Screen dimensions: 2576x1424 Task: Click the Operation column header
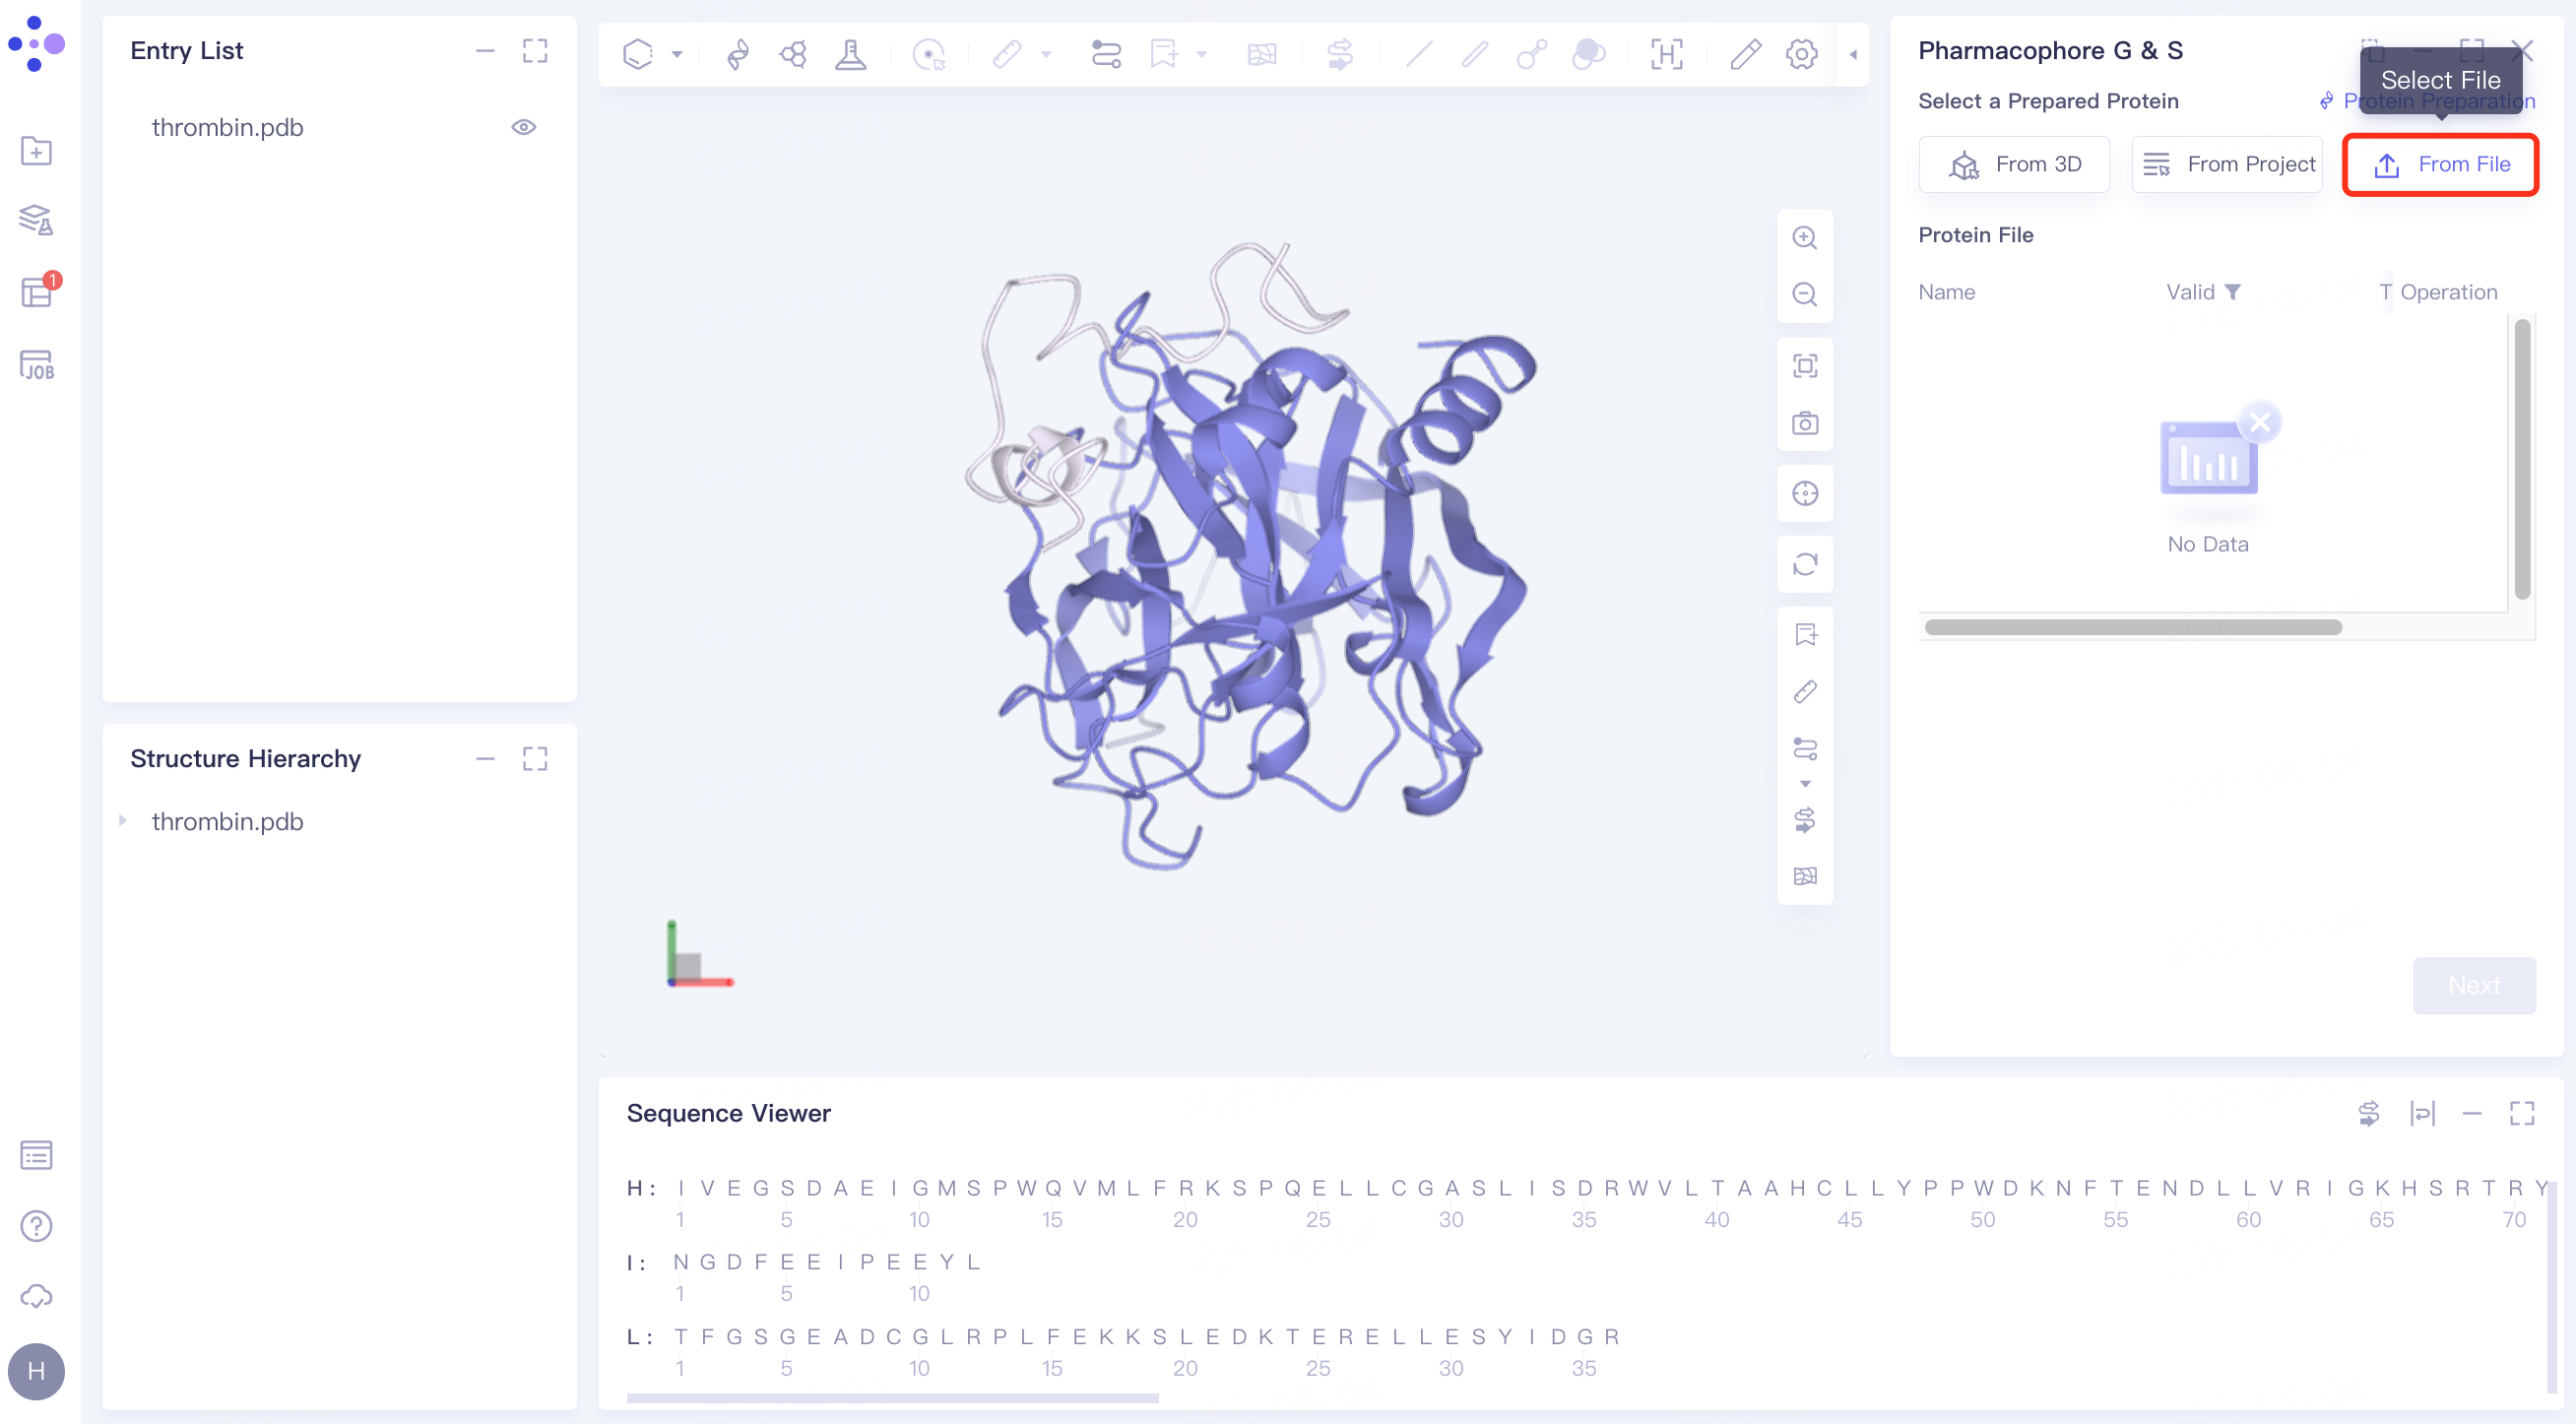click(x=2448, y=292)
